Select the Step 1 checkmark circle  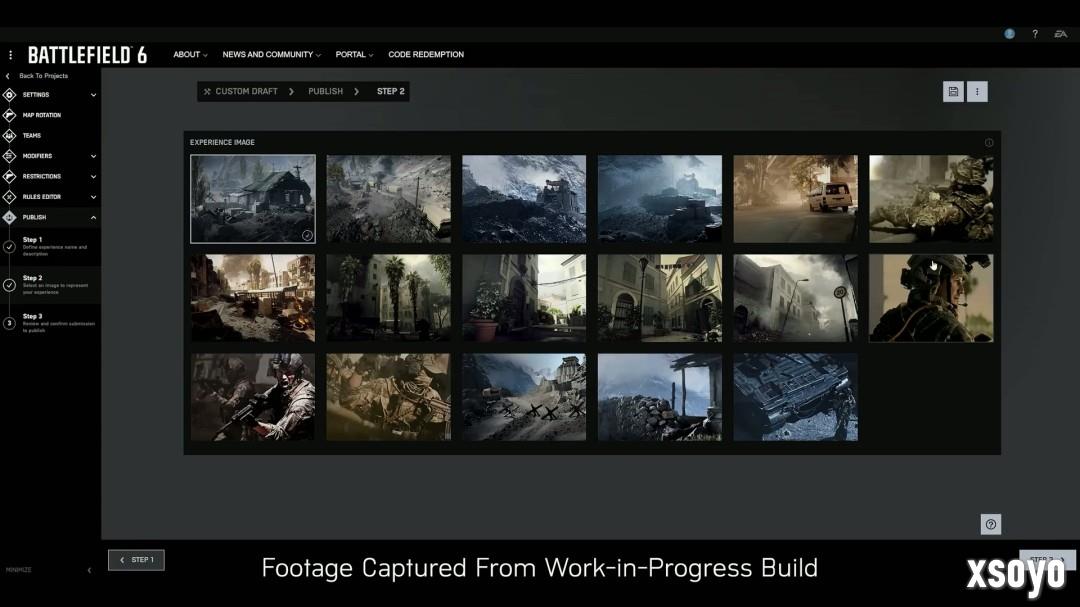[x=9, y=246]
